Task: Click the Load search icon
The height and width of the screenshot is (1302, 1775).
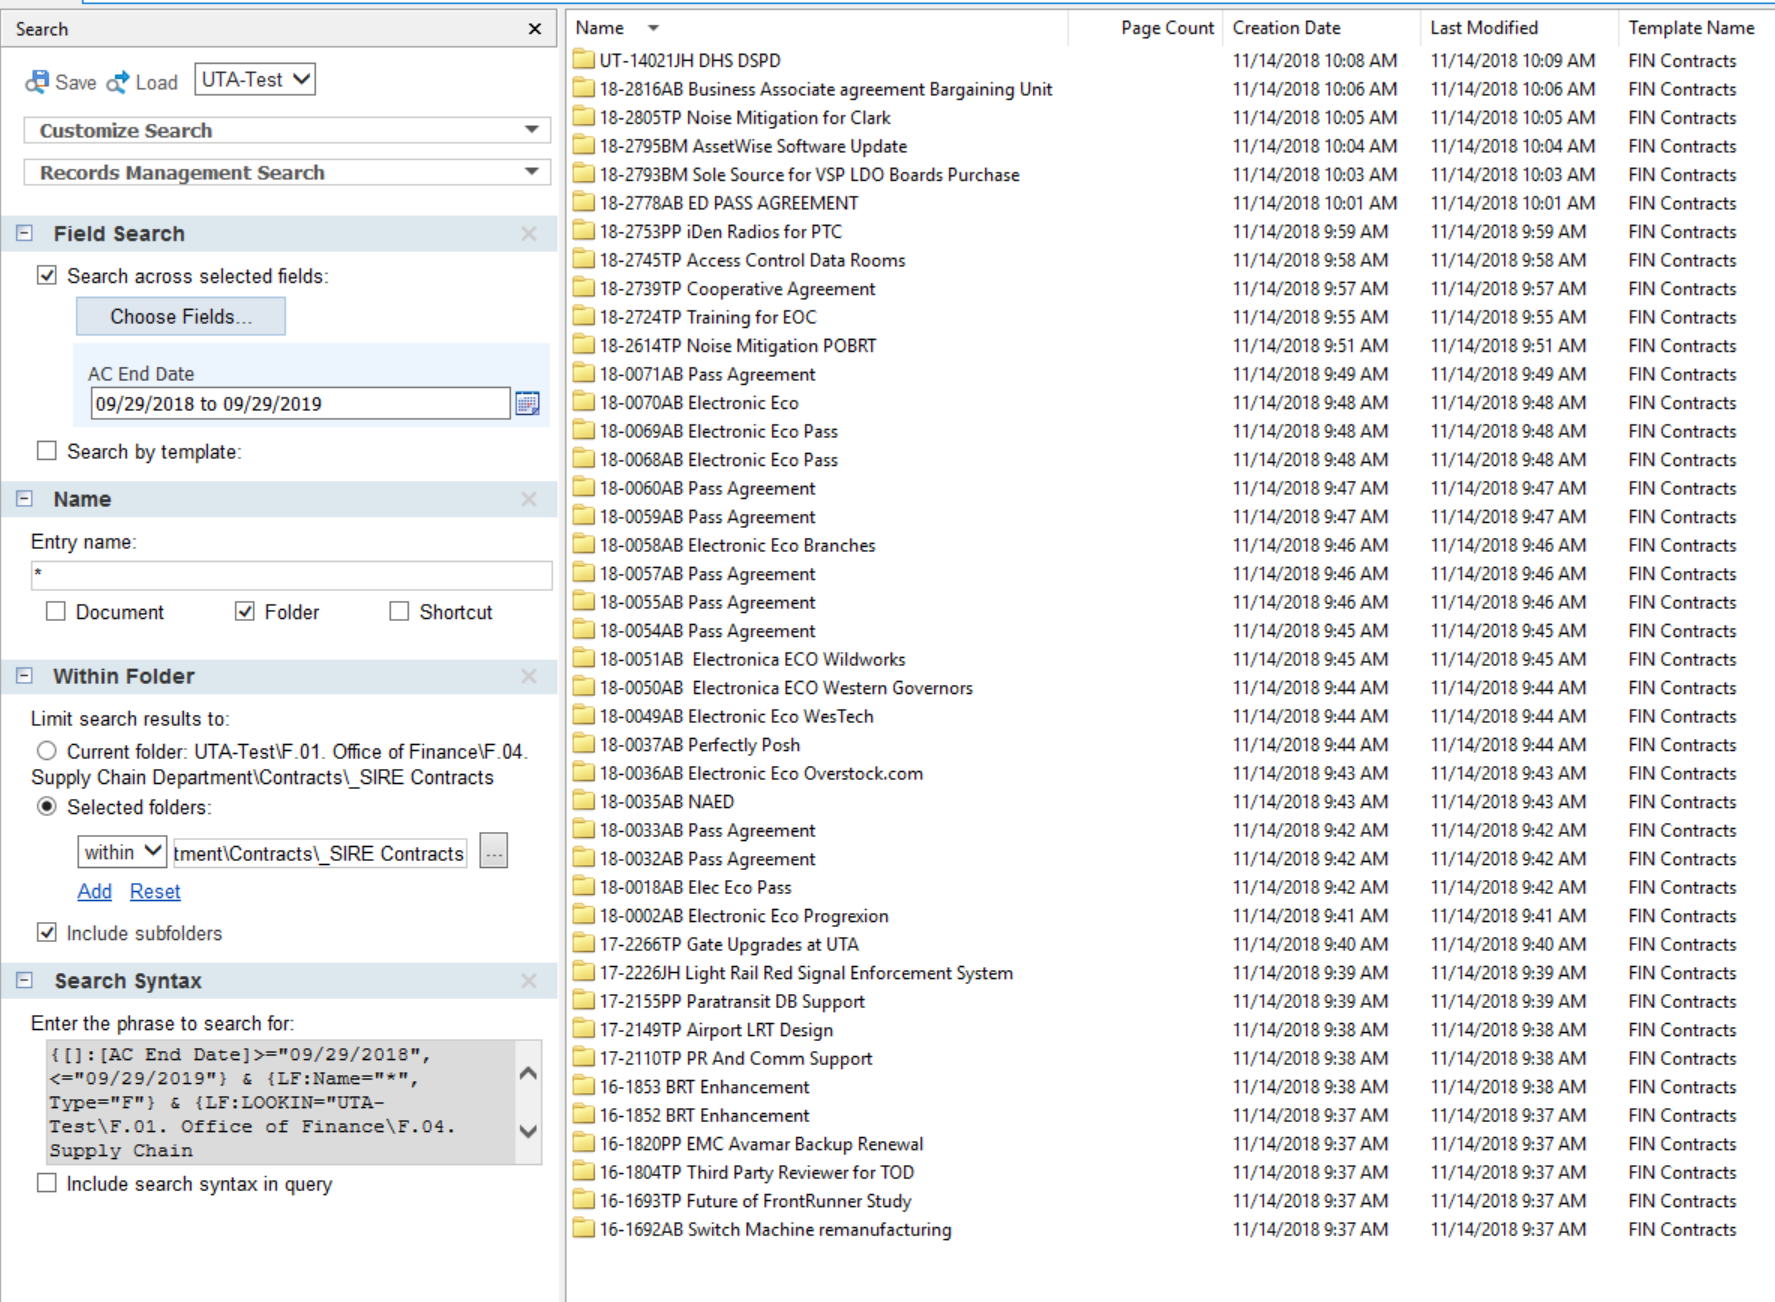Action: pyautogui.click(x=118, y=82)
